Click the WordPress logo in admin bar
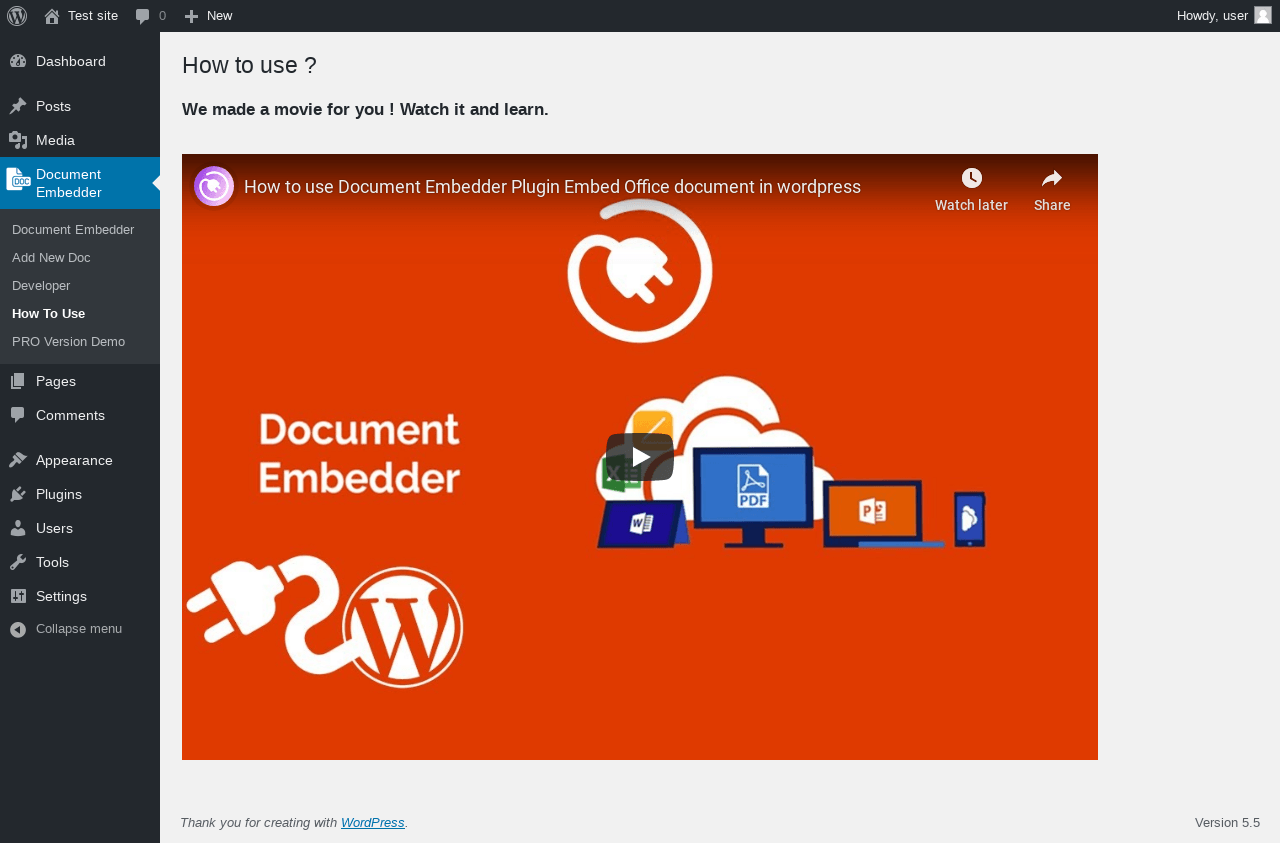 pos(17,16)
